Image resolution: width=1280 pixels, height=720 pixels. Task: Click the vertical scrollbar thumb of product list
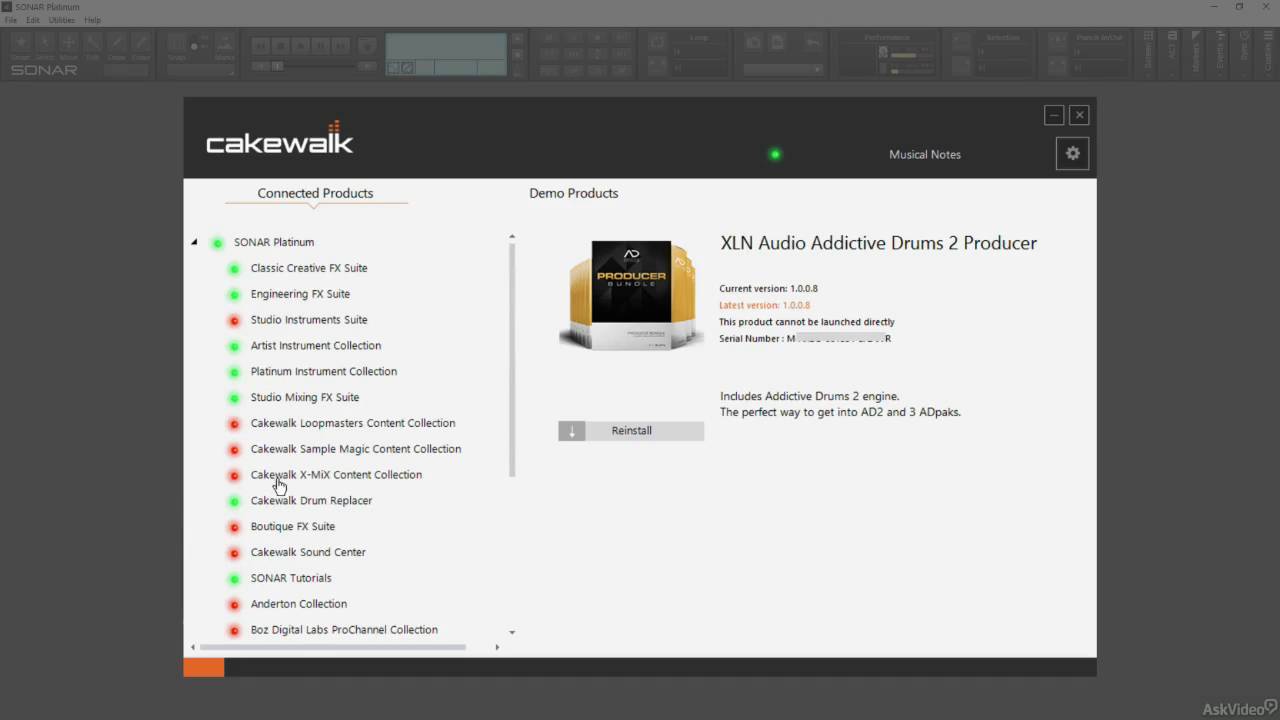point(512,360)
